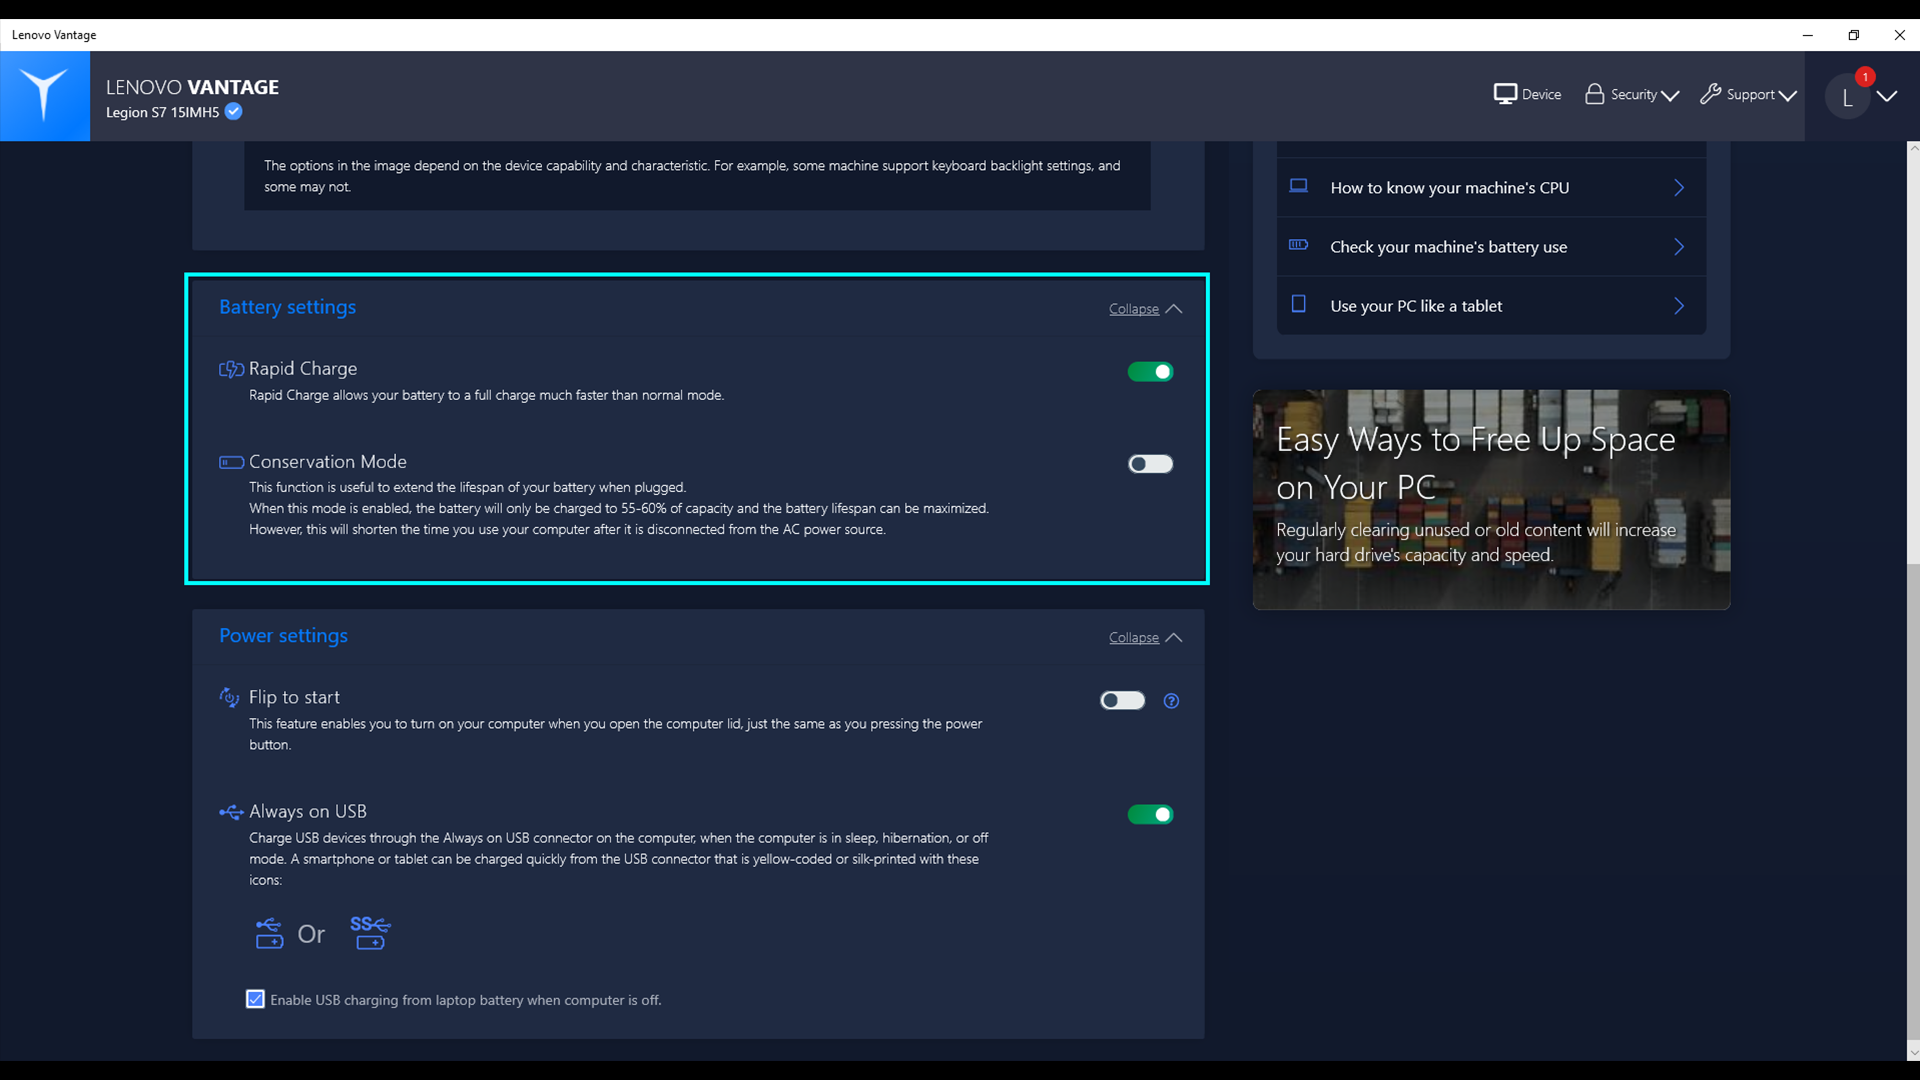Click the Lenovo Vantage logo icon
1920x1080 pixels.
tap(44, 96)
